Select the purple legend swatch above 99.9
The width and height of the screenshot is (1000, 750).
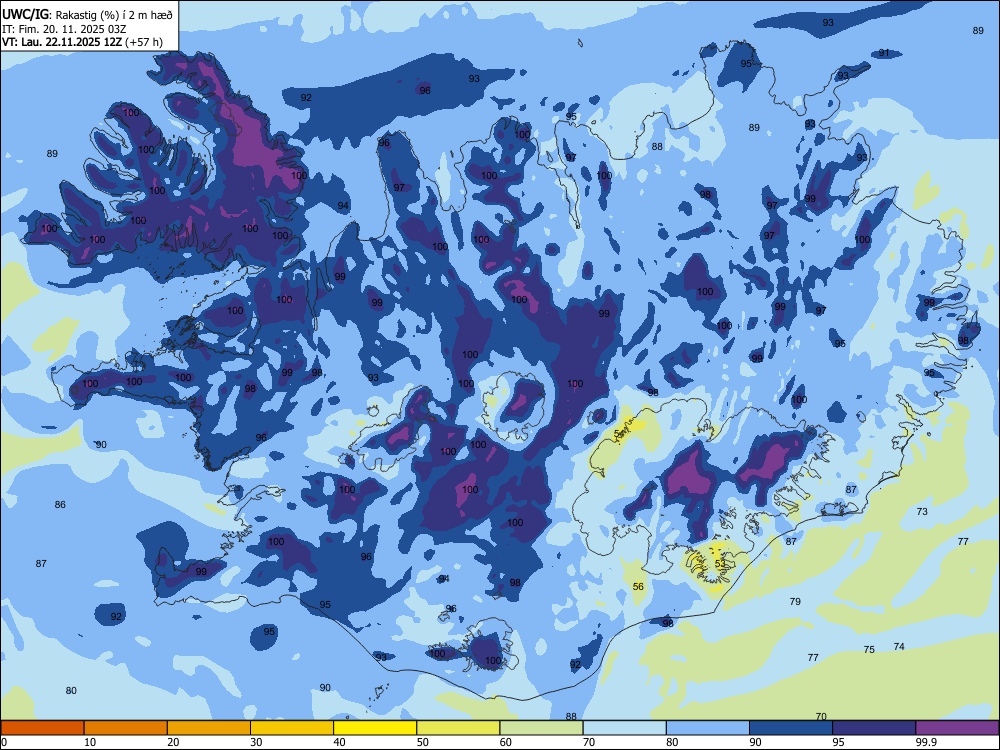[x=957, y=728]
